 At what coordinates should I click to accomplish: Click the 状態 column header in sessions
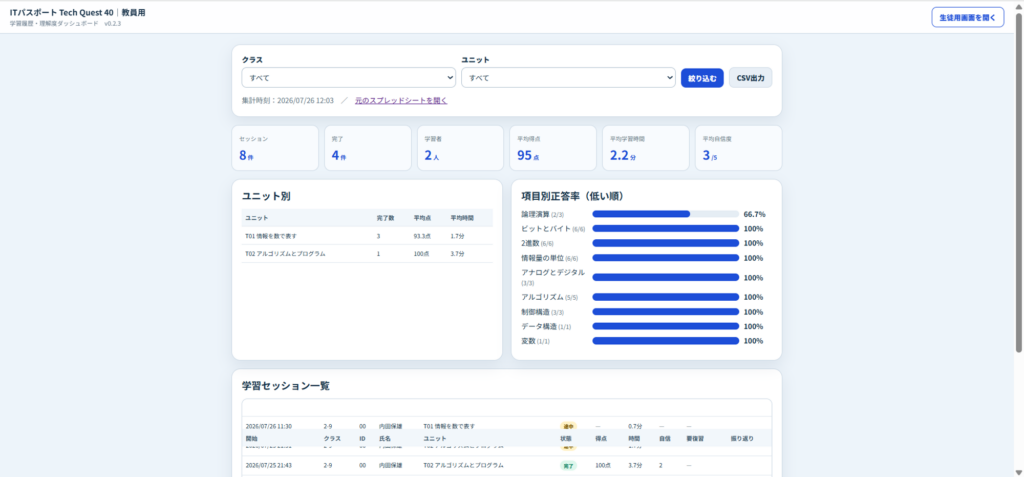pyautogui.click(x=566, y=438)
